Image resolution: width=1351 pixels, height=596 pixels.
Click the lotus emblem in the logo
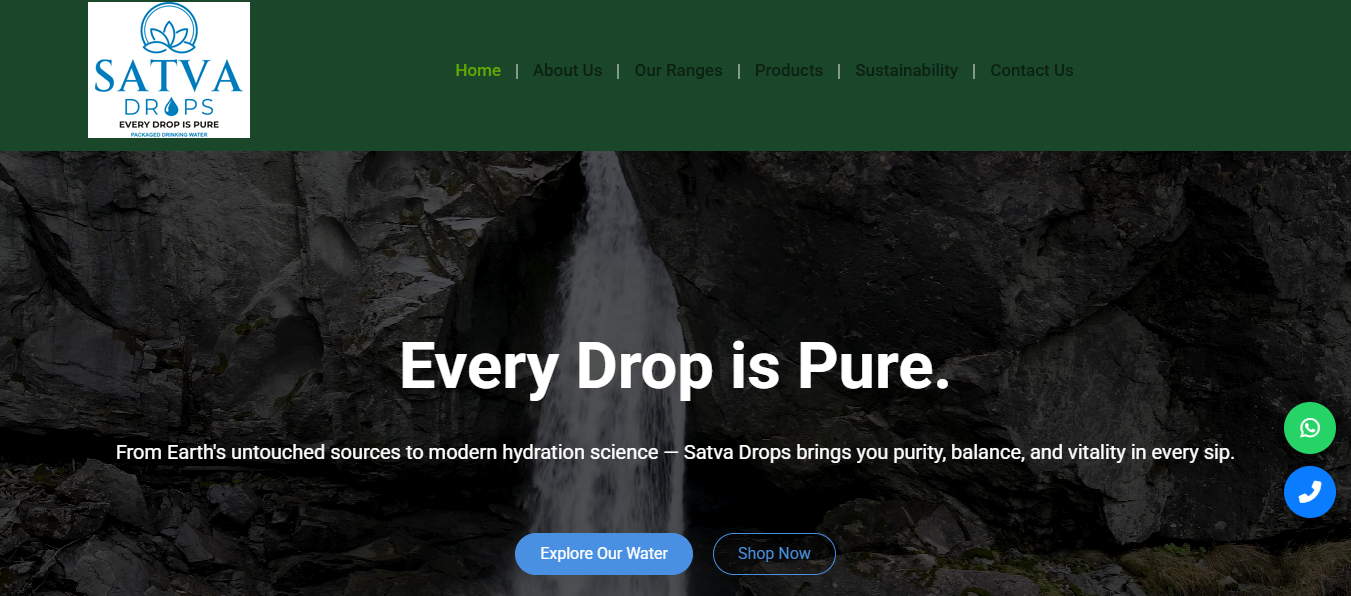(169, 29)
